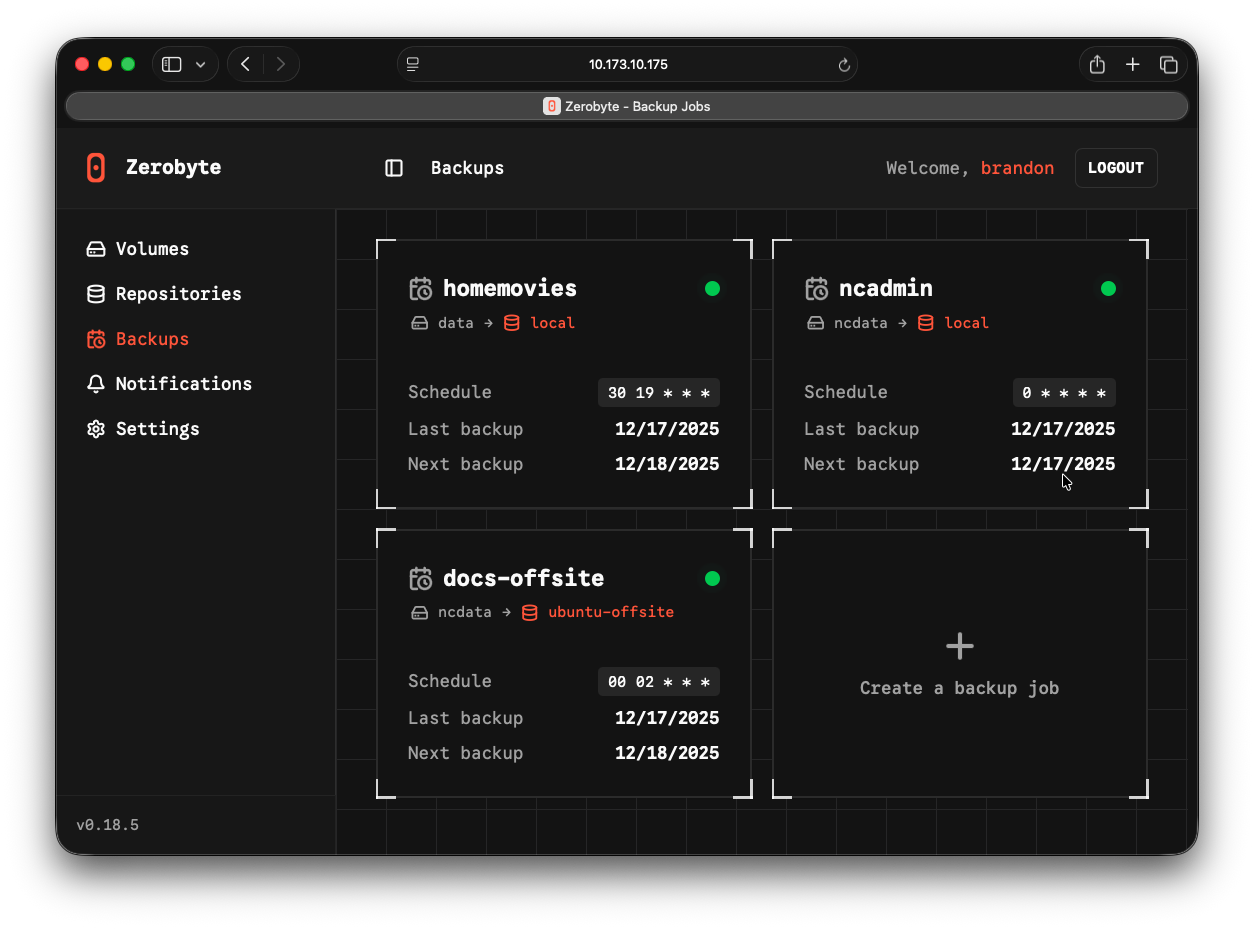Click the address bar showing 10.173.10.175
The width and height of the screenshot is (1254, 929).
pyautogui.click(x=627, y=64)
